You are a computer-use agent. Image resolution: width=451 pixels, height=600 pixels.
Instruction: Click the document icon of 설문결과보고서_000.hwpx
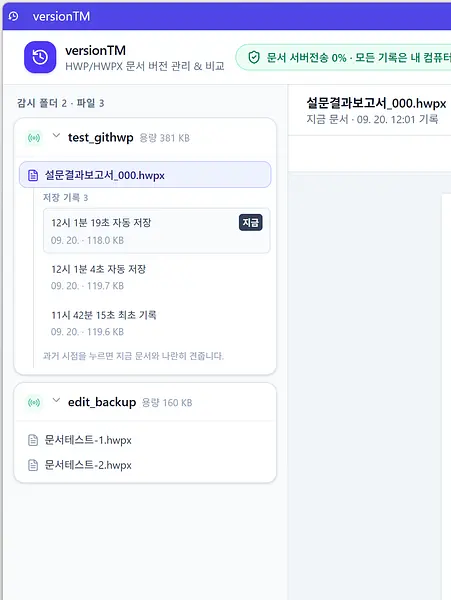pos(33,176)
